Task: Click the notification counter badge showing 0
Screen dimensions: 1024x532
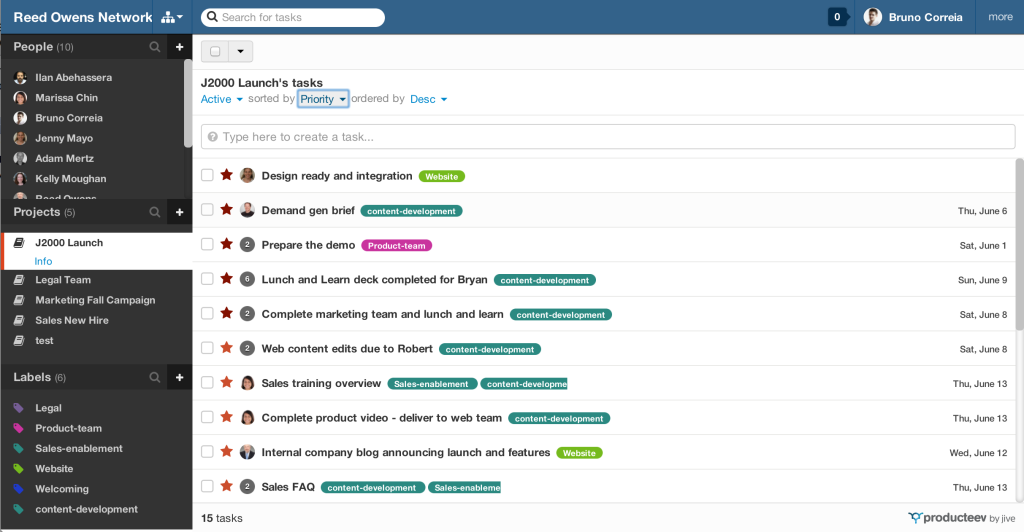Action: point(837,17)
